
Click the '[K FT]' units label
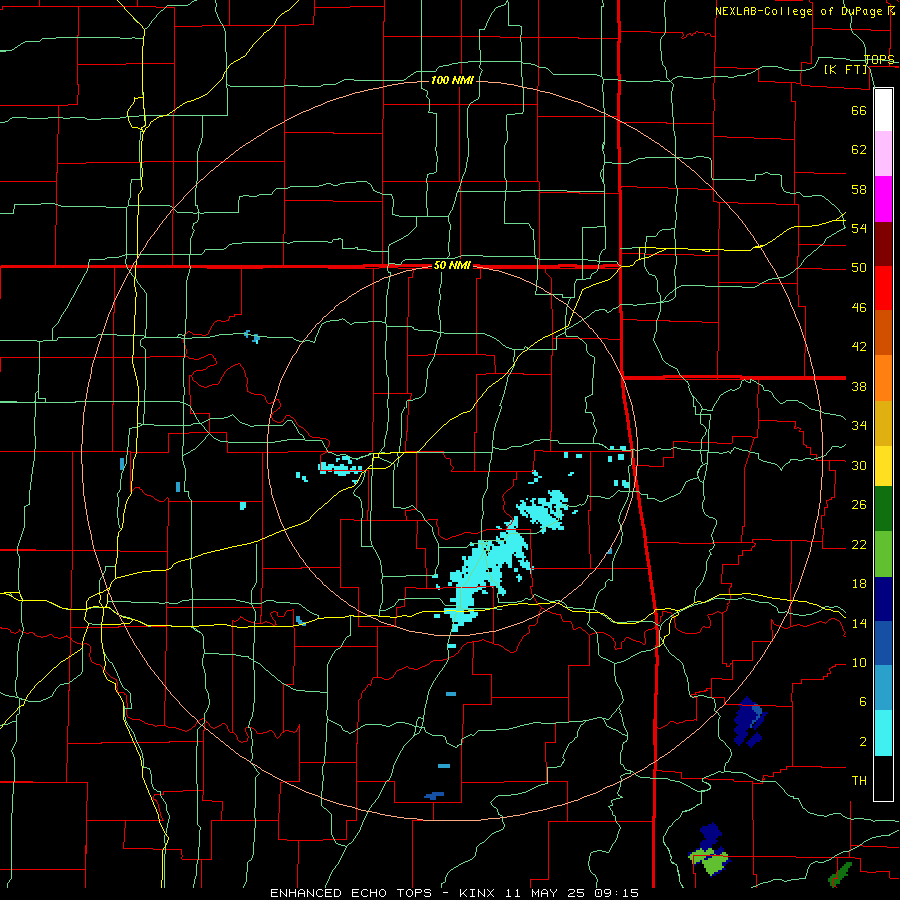846,70
